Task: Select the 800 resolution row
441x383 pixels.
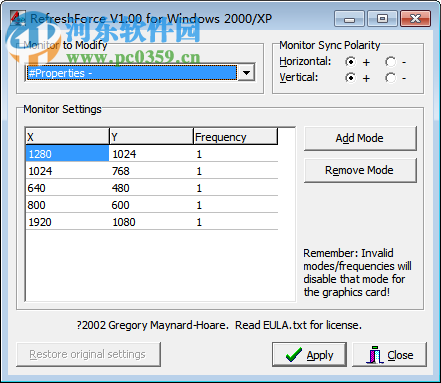Action: pos(152,205)
